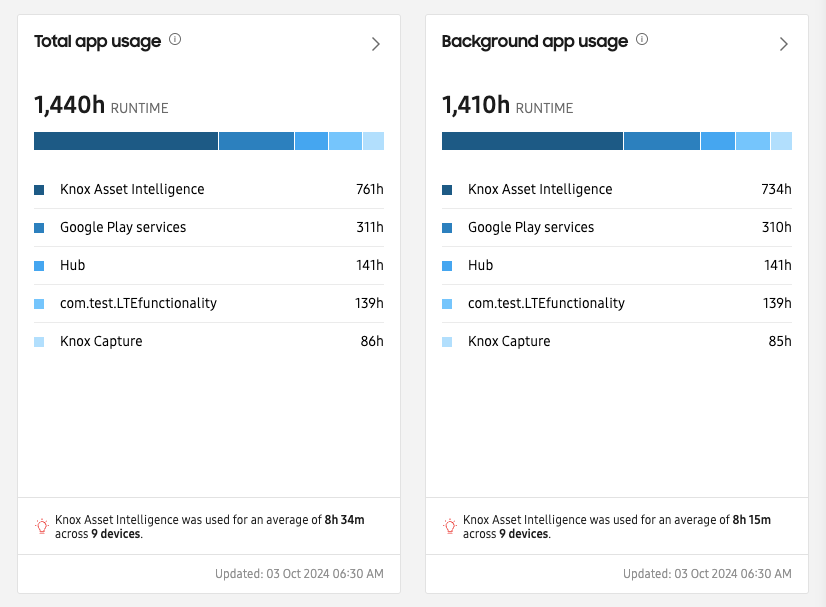
Task: Open Background app usage details via chevron
Action: tap(784, 44)
